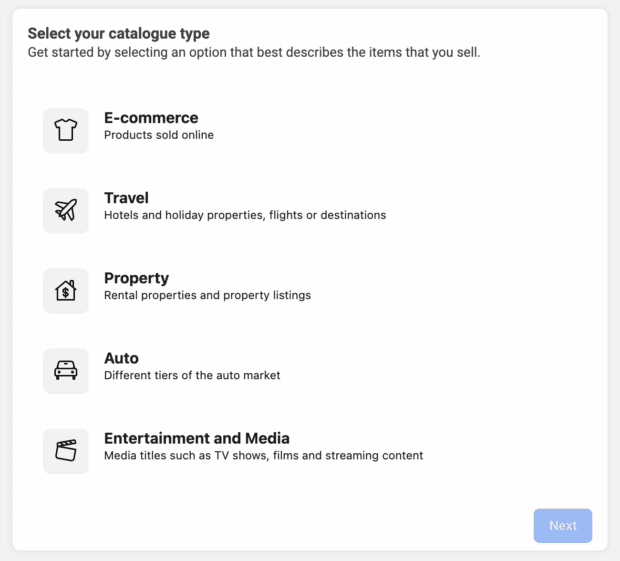
Task: Click "Media titles such as TV shows" description
Action: click(264, 455)
